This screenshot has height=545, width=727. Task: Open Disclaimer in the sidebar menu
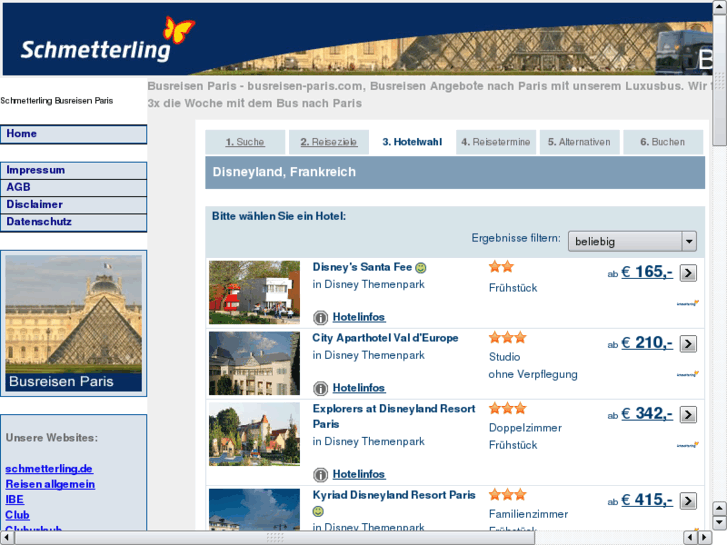[73, 205]
